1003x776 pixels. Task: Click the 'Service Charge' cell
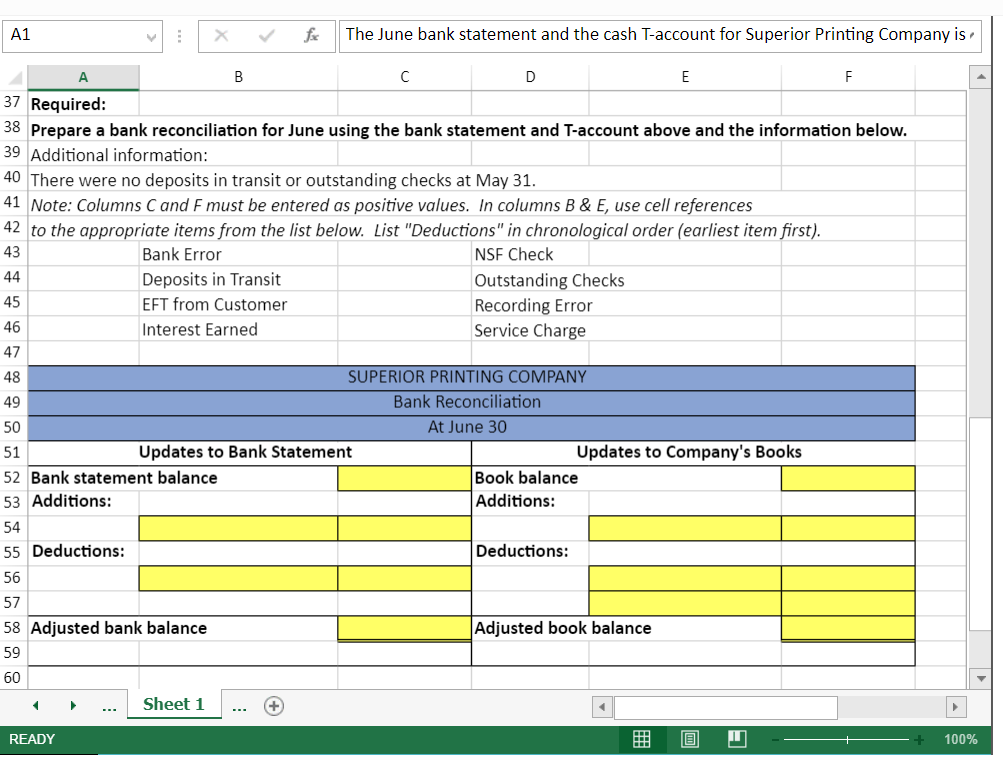(x=530, y=329)
